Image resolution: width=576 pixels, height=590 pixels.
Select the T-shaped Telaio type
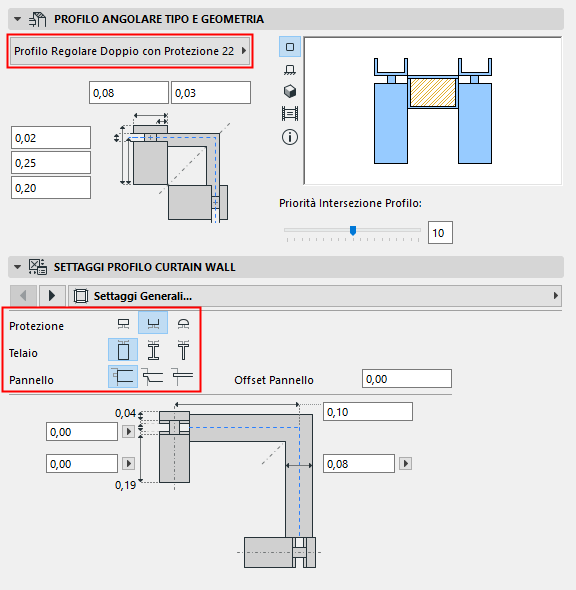point(183,350)
